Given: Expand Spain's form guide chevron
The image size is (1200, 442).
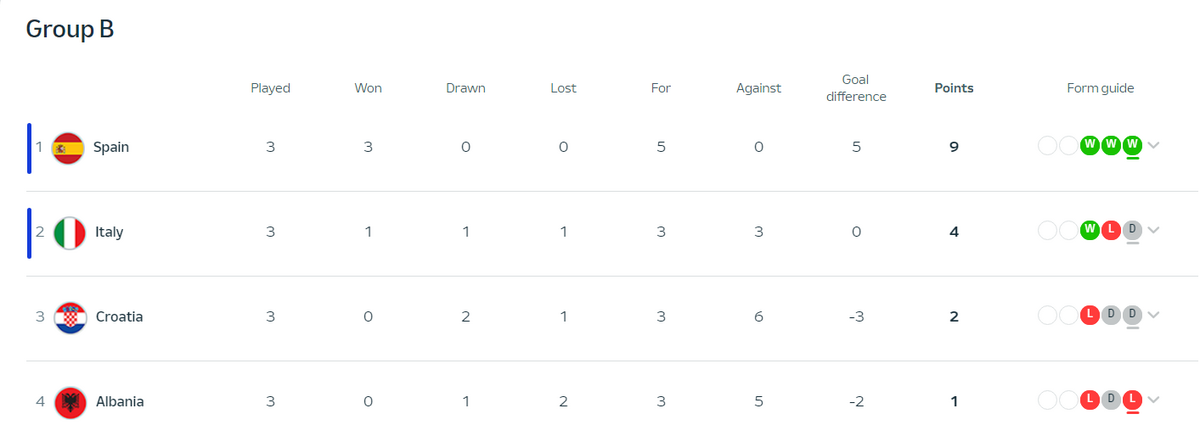Looking at the screenshot, I should click(1154, 146).
